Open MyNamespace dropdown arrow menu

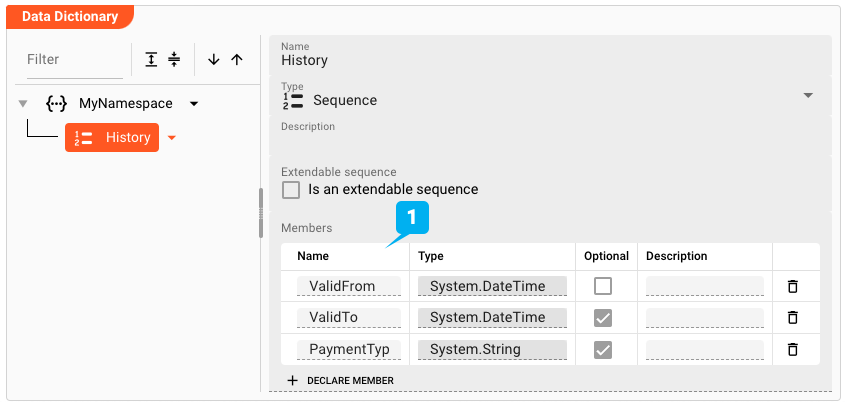[194, 104]
